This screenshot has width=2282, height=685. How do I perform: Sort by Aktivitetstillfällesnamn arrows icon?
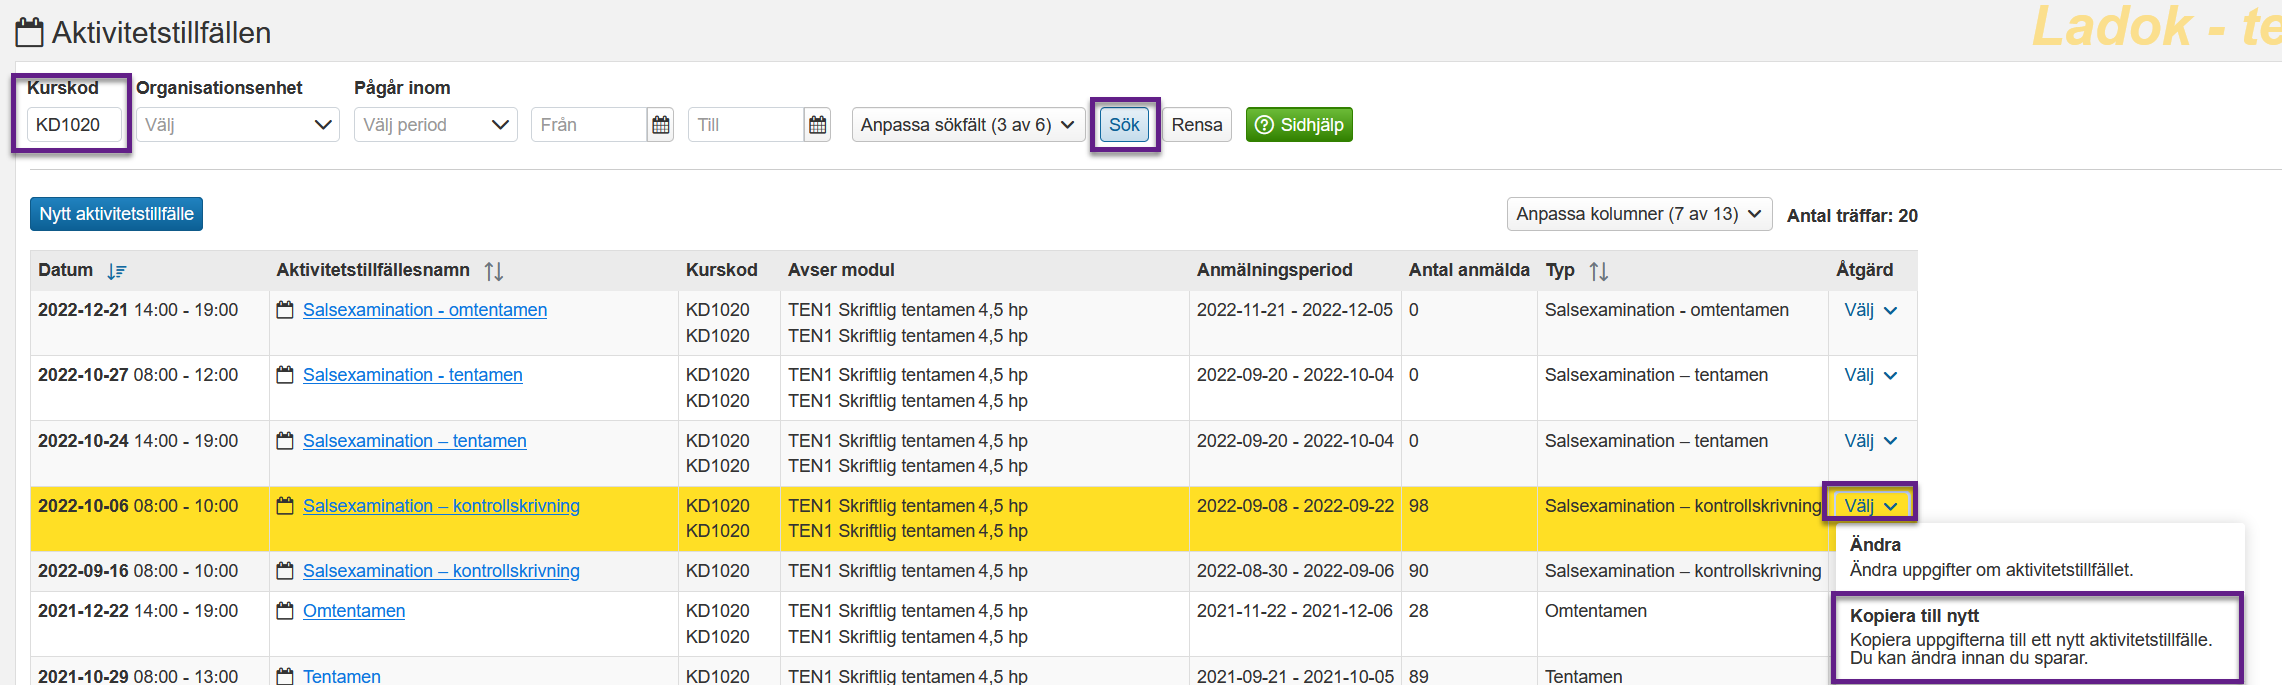click(x=494, y=271)
